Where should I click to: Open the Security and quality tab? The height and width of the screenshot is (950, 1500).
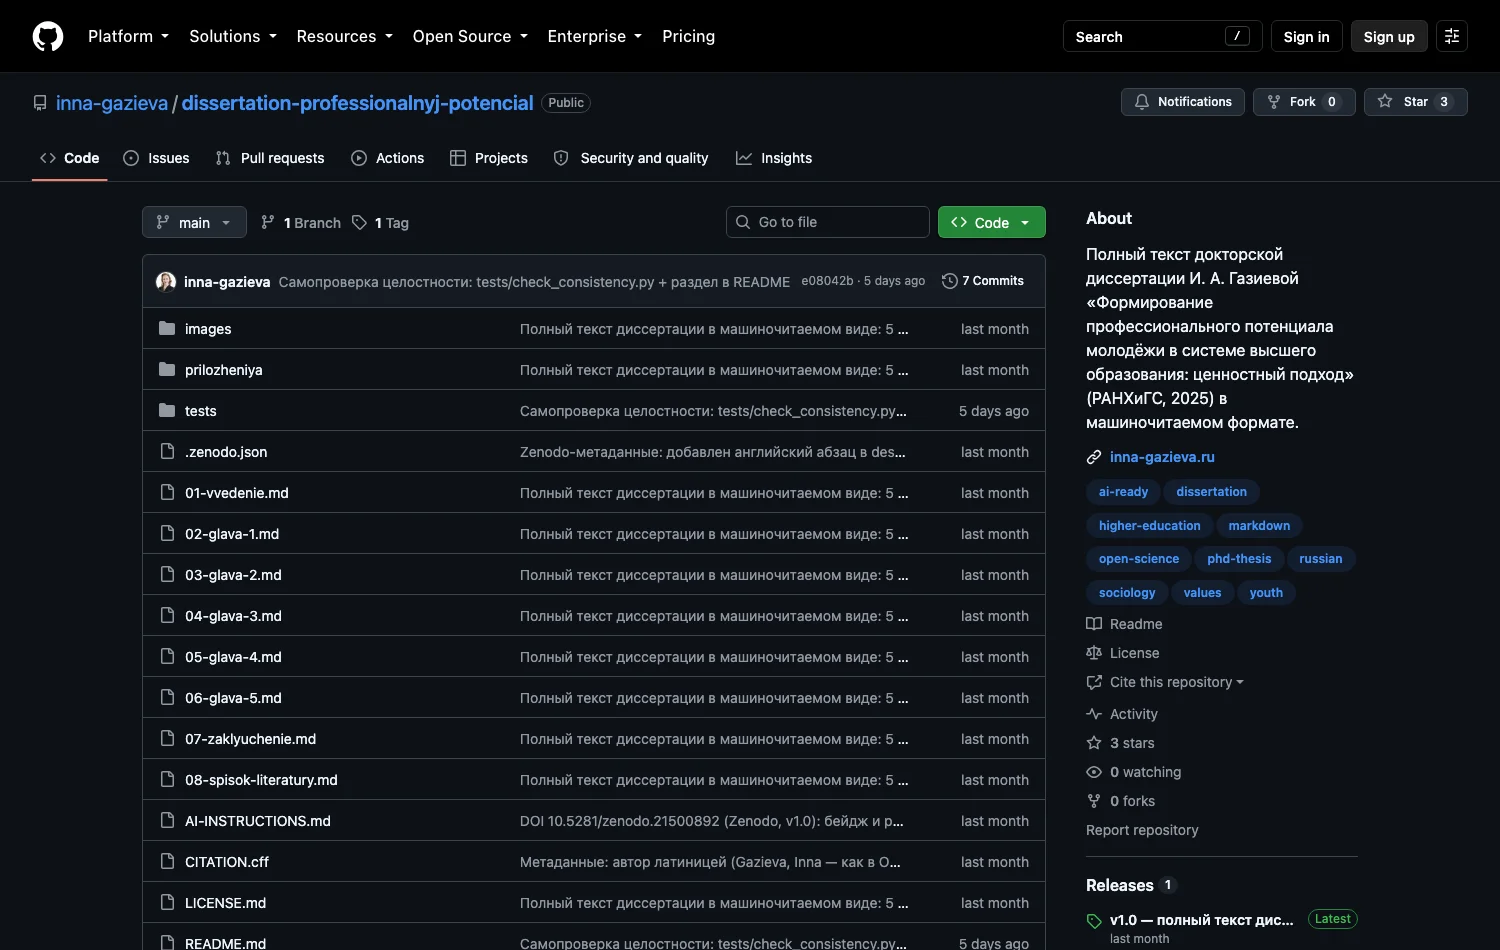[631, 158]
